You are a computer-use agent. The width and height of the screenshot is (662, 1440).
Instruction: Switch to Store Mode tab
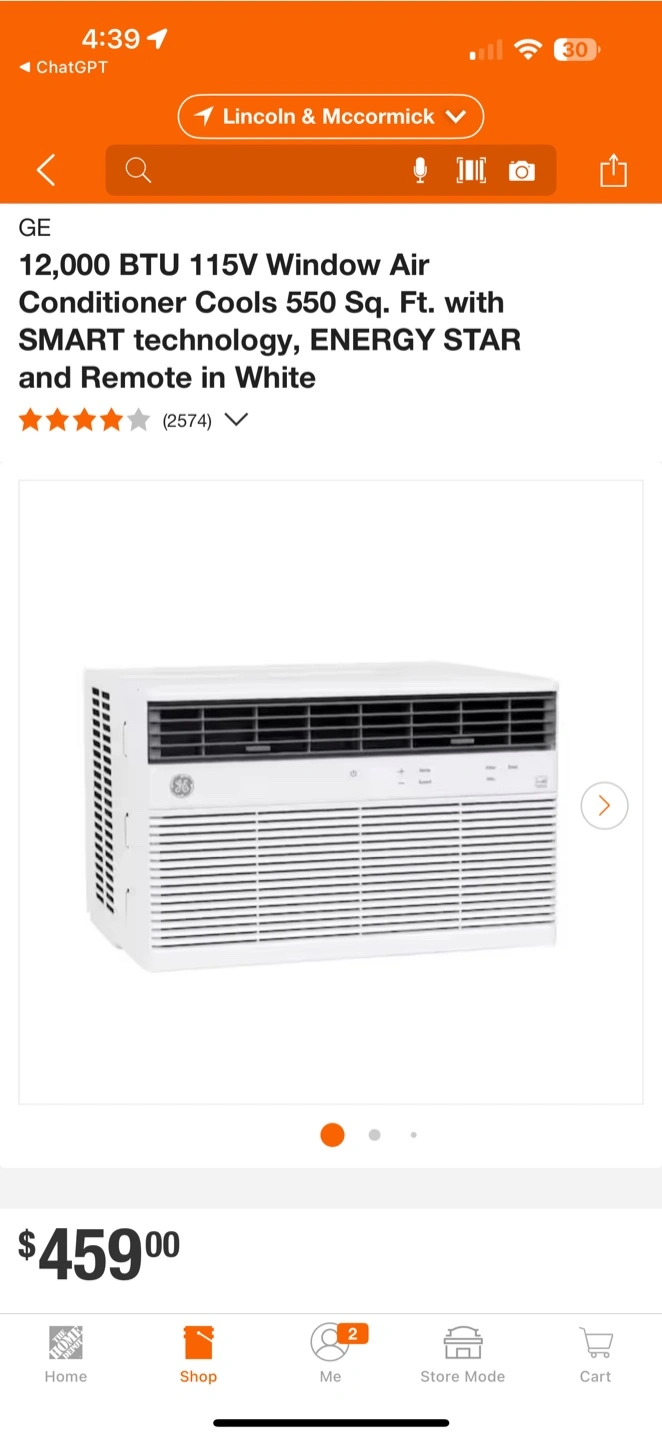coord(462,1355)
